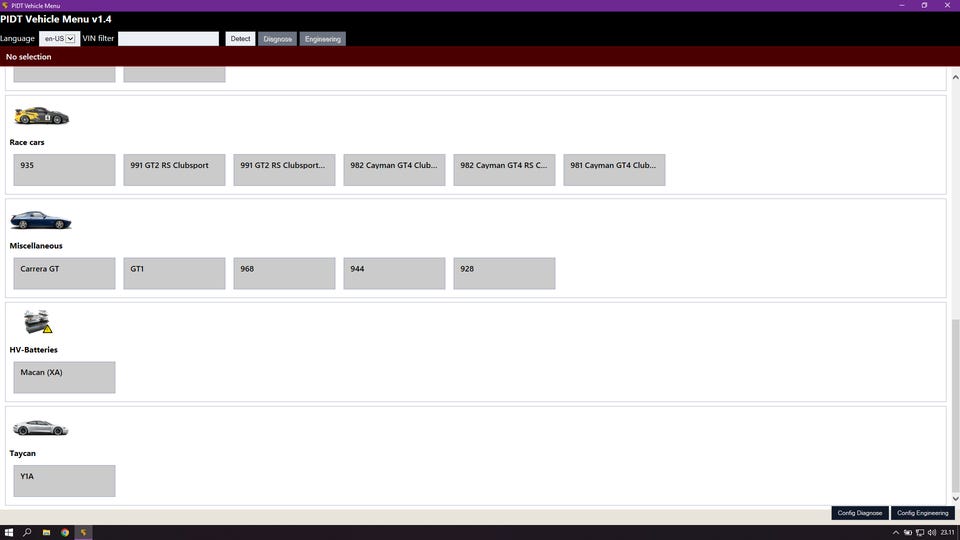Click the Taycan heading

(23, 453)
